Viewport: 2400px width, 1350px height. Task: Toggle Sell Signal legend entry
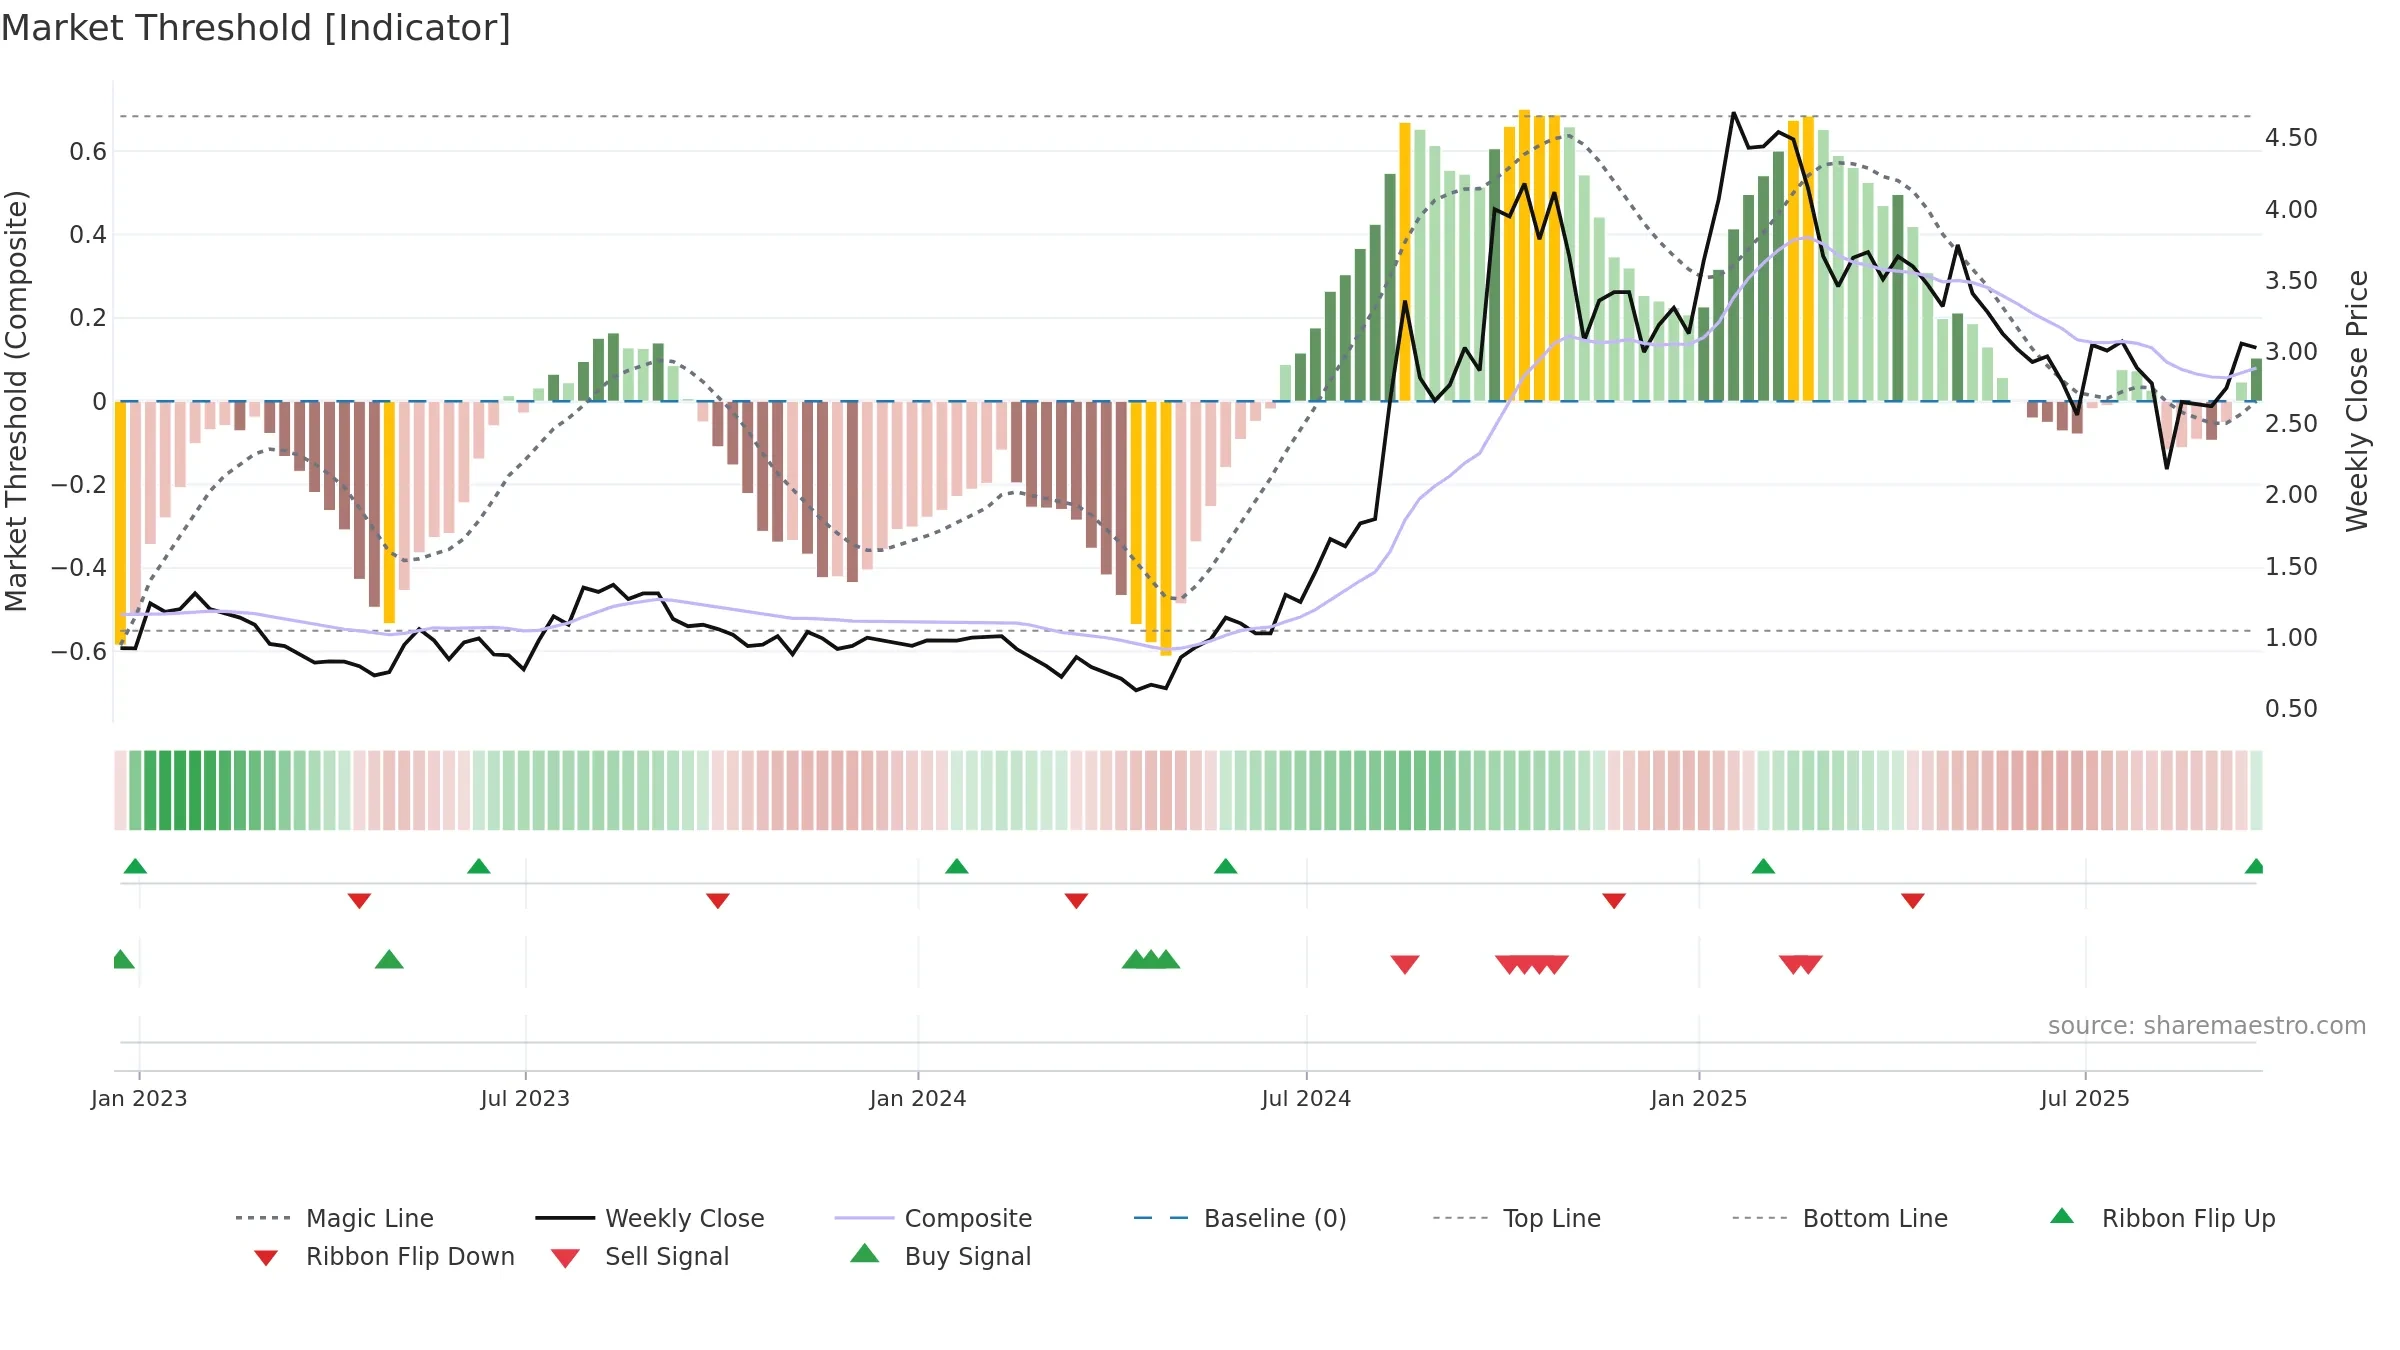pos(640,1256)
